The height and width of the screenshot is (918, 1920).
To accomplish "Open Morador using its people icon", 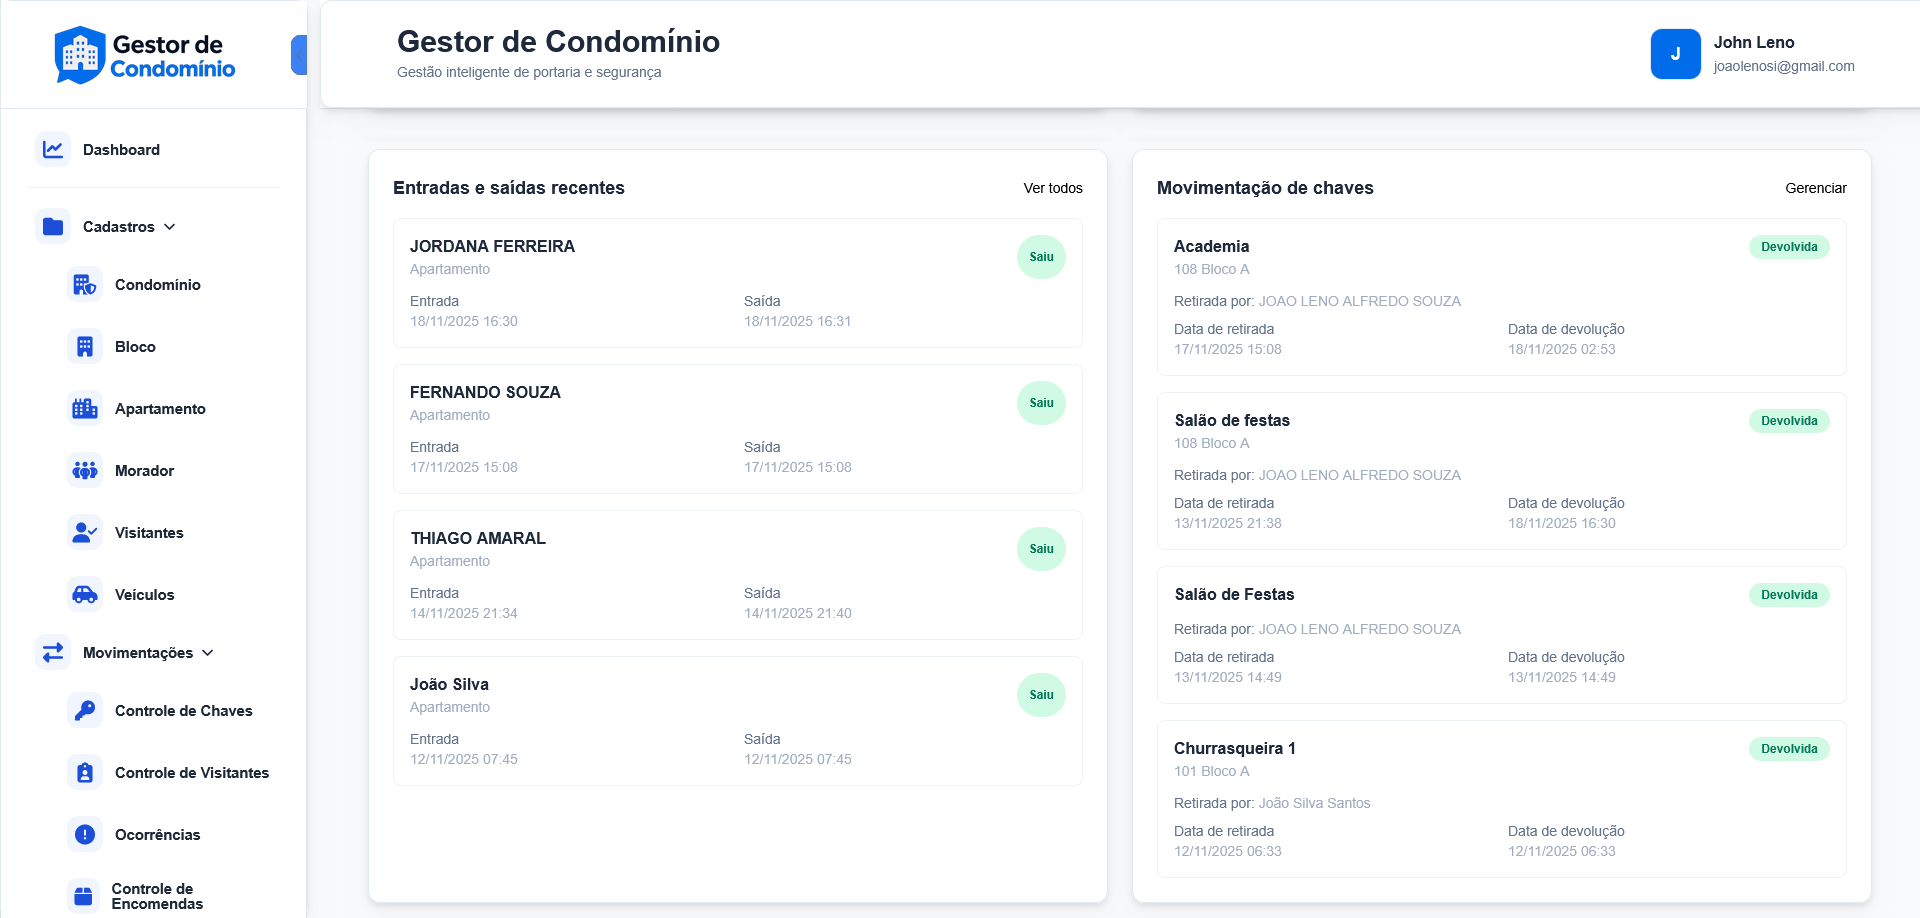I will click(x=85, y=470).
